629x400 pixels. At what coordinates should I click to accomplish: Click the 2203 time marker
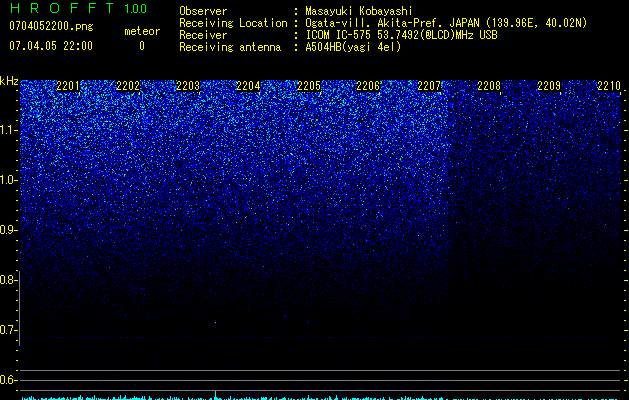(188, 86)
